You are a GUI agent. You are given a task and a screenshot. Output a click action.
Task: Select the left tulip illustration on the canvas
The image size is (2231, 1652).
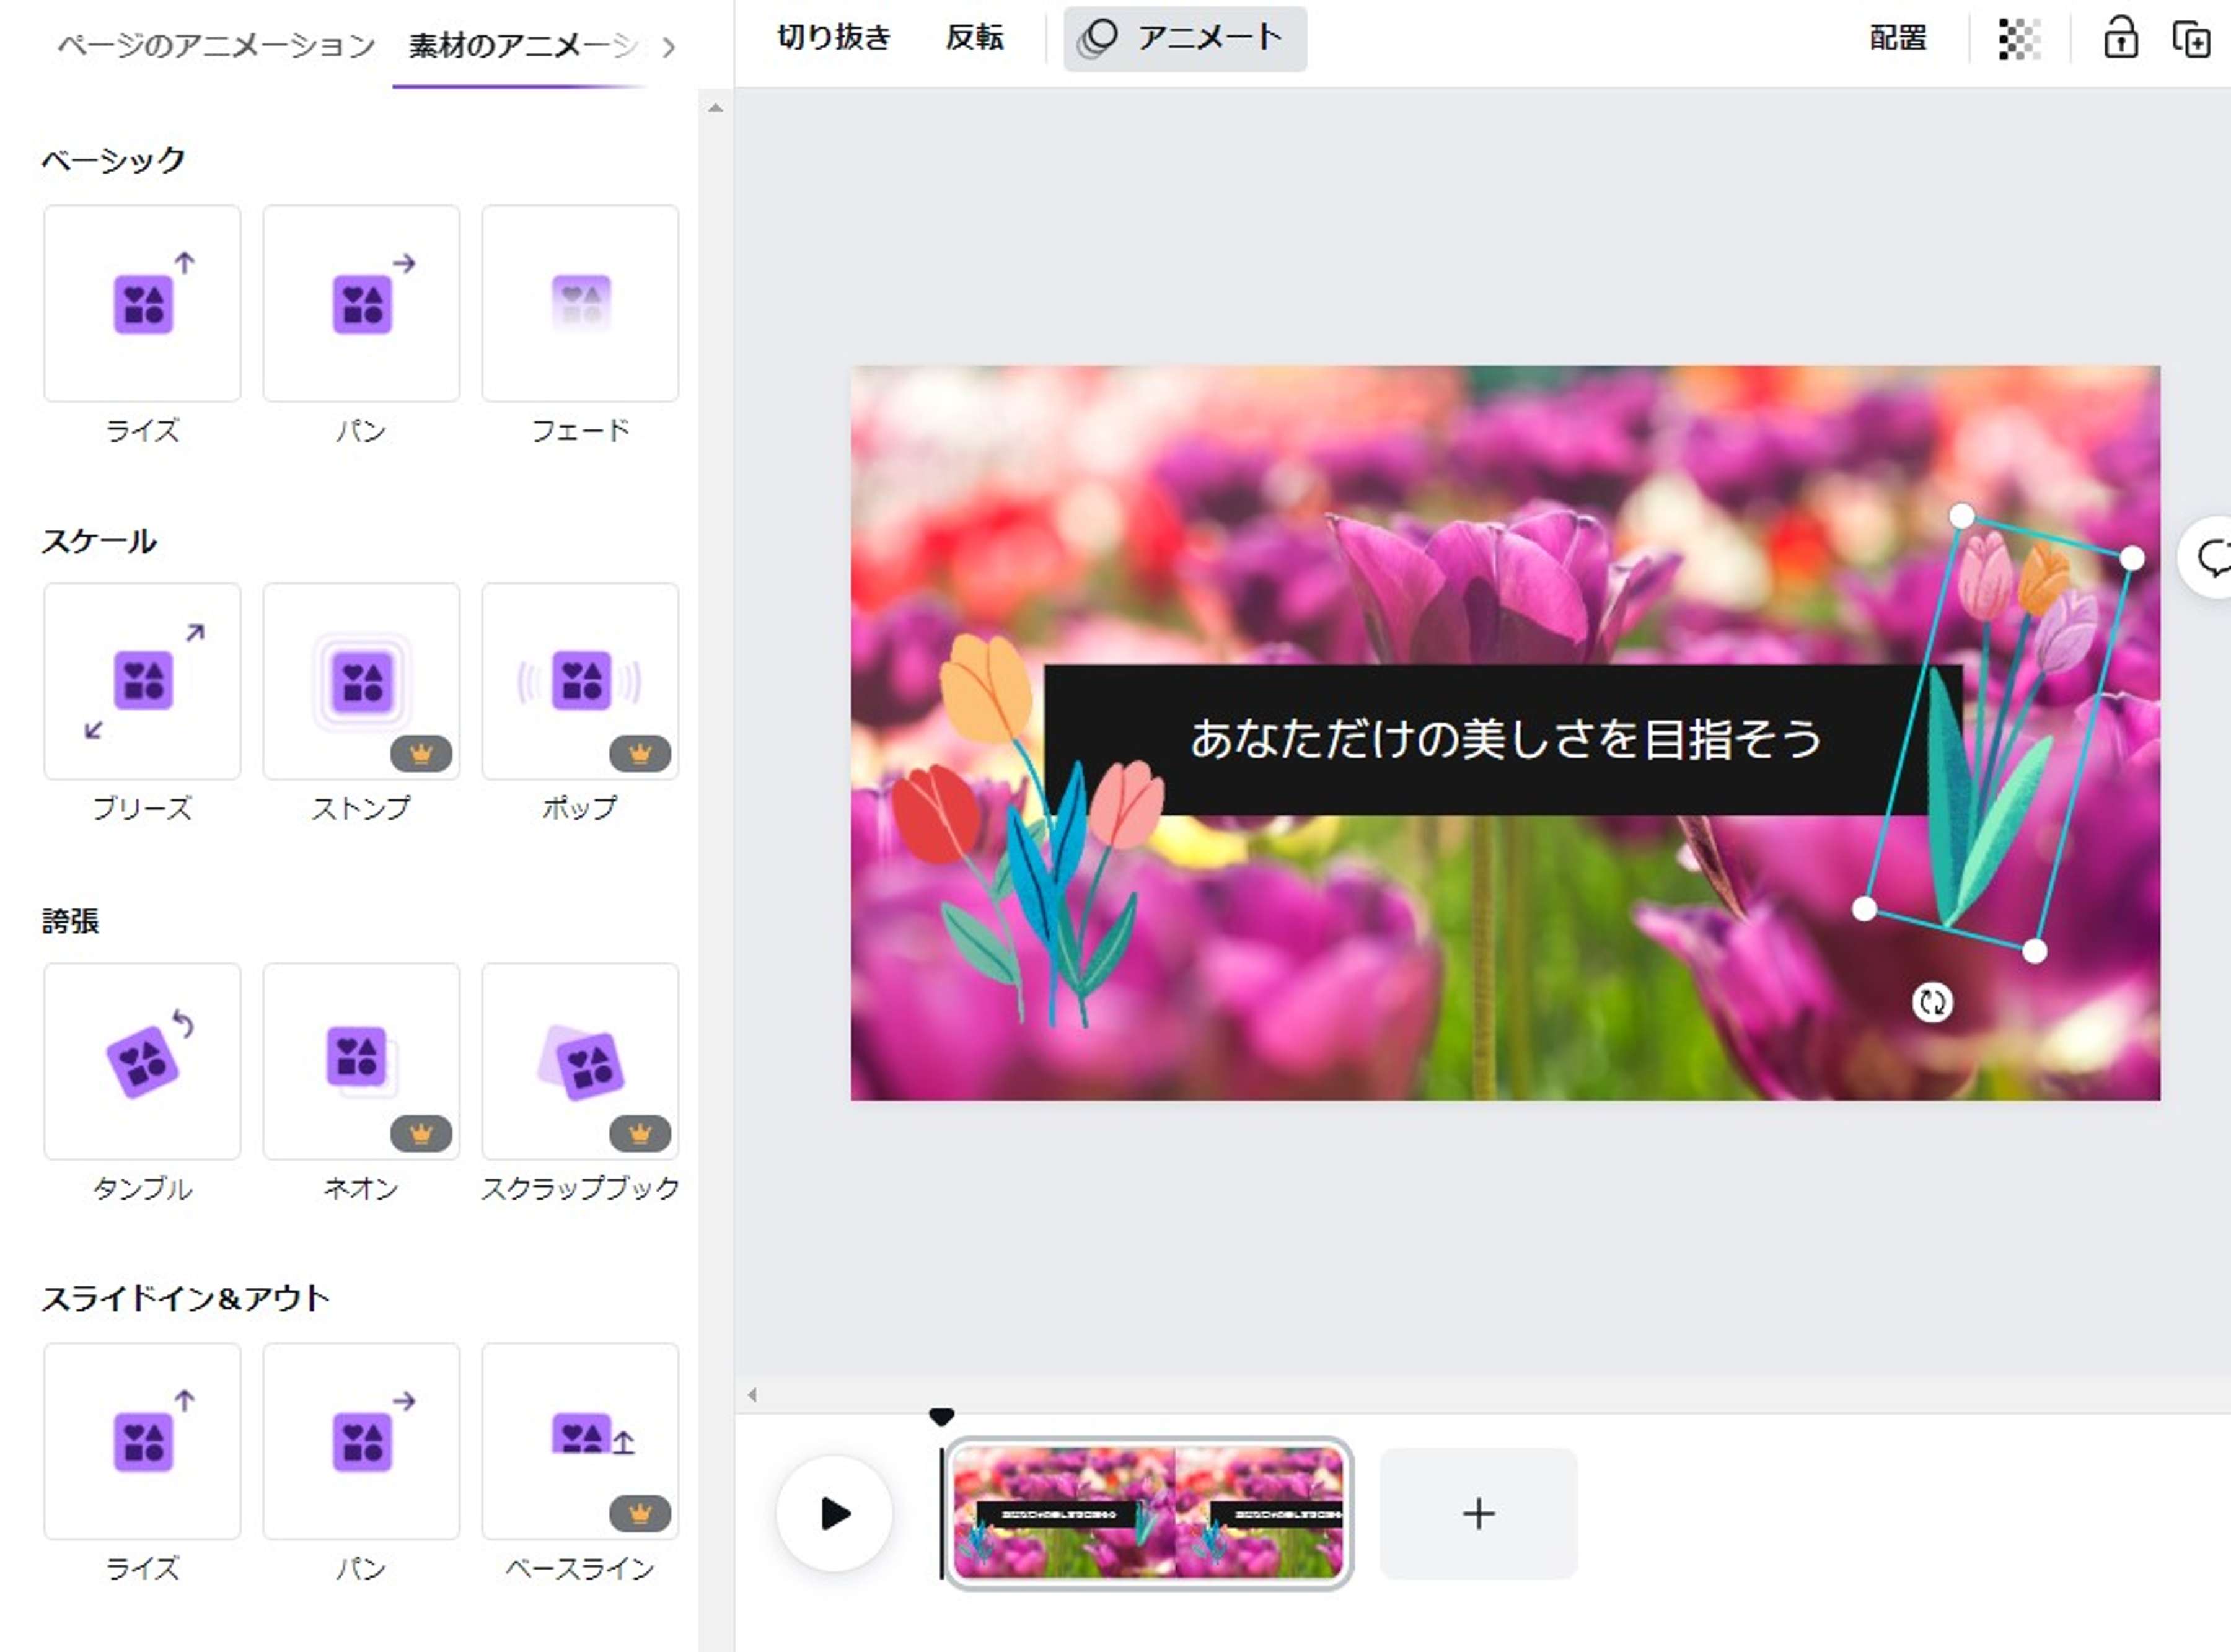coord(1028,830)
